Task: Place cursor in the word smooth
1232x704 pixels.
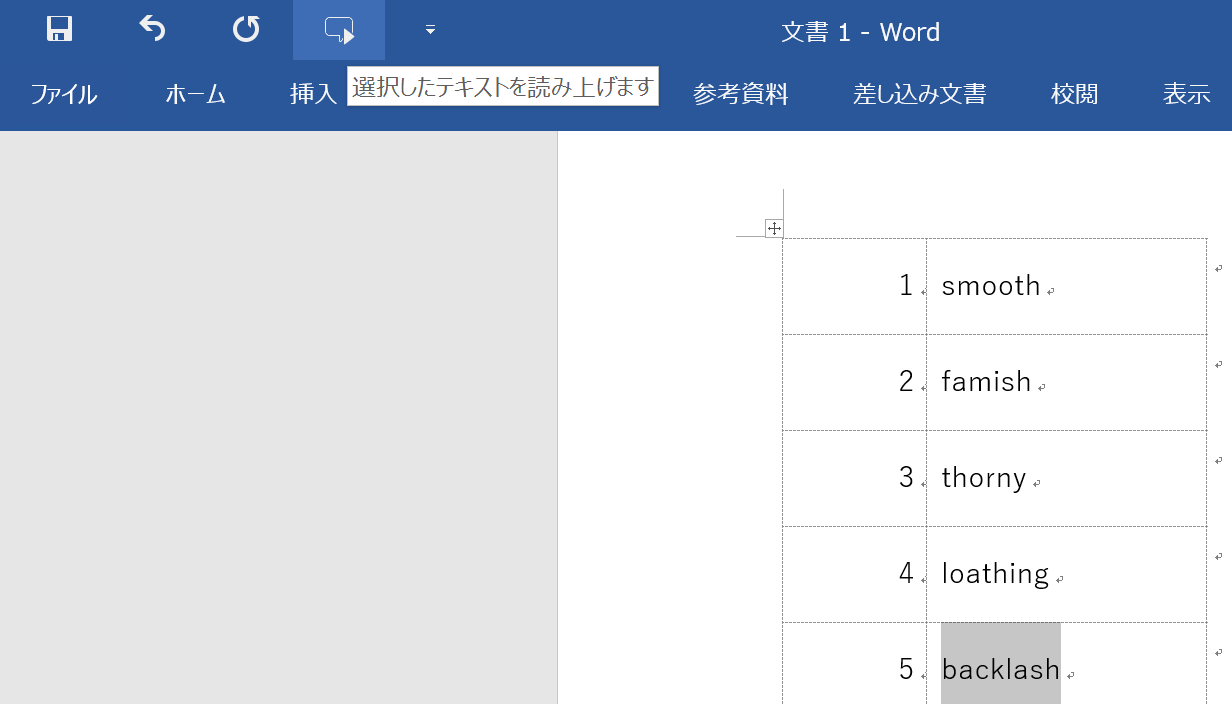Action: tap(991, 287)
